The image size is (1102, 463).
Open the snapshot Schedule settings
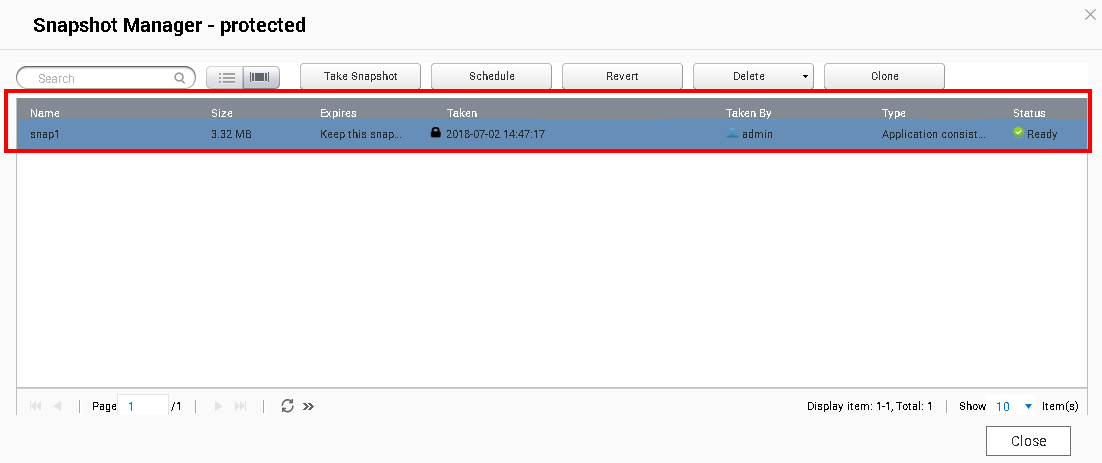click(x=491, y=77)
